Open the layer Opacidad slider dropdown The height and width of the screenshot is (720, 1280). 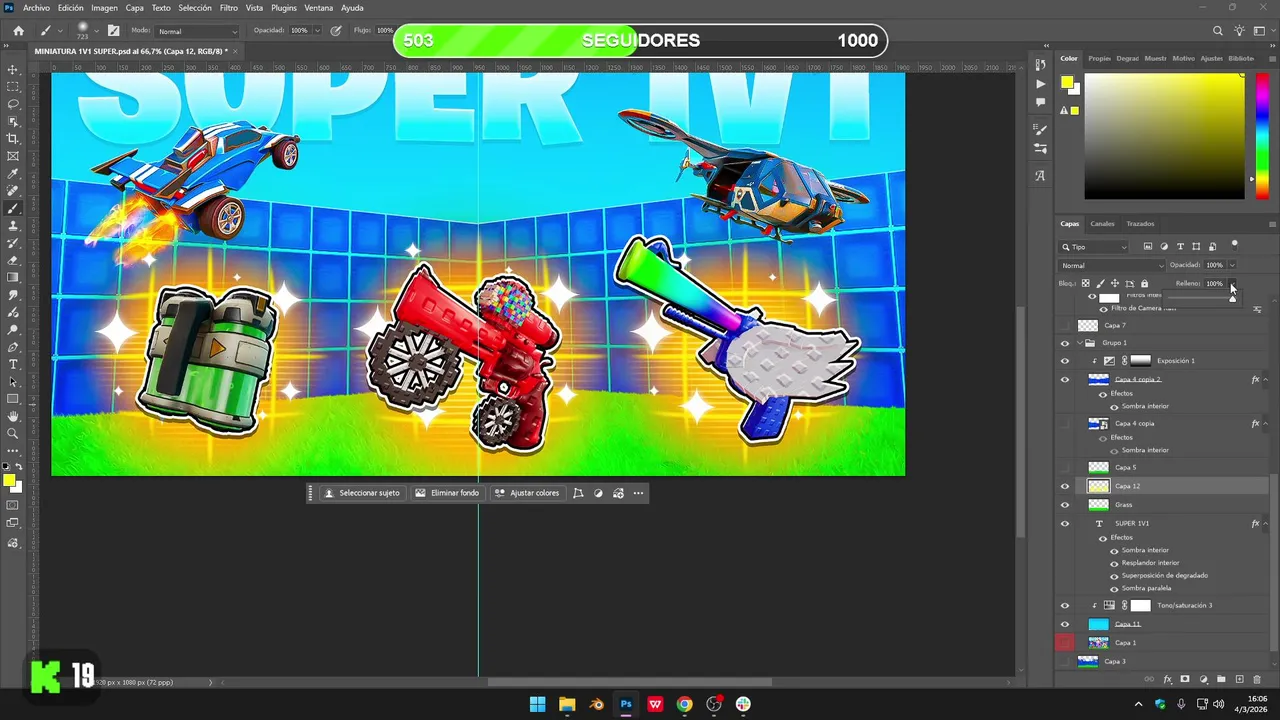tap(1232, 265)
